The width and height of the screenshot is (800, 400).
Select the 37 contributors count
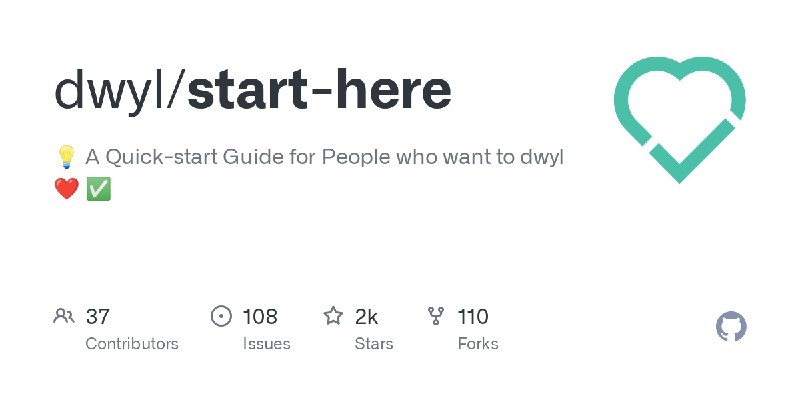tap(97, 317)
